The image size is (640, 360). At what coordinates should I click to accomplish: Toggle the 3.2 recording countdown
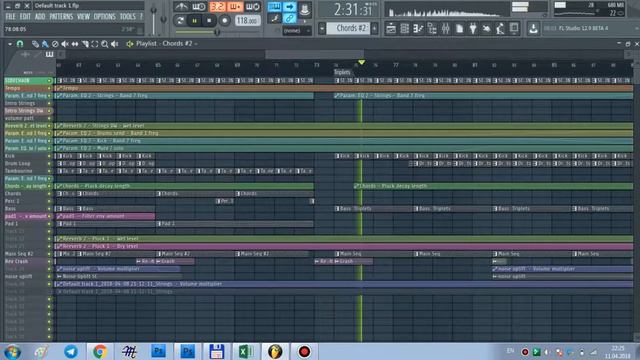(217, 7)
